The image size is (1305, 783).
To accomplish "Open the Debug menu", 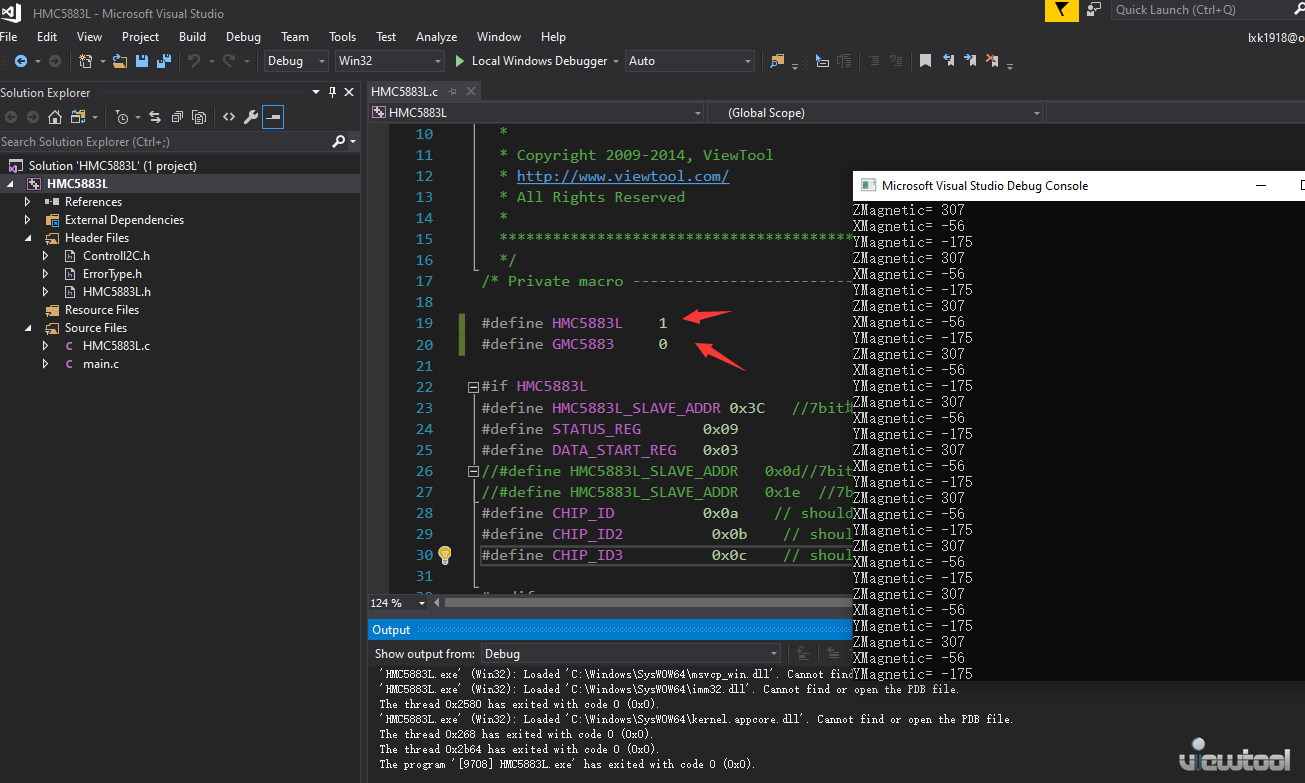I will point(243,37).
